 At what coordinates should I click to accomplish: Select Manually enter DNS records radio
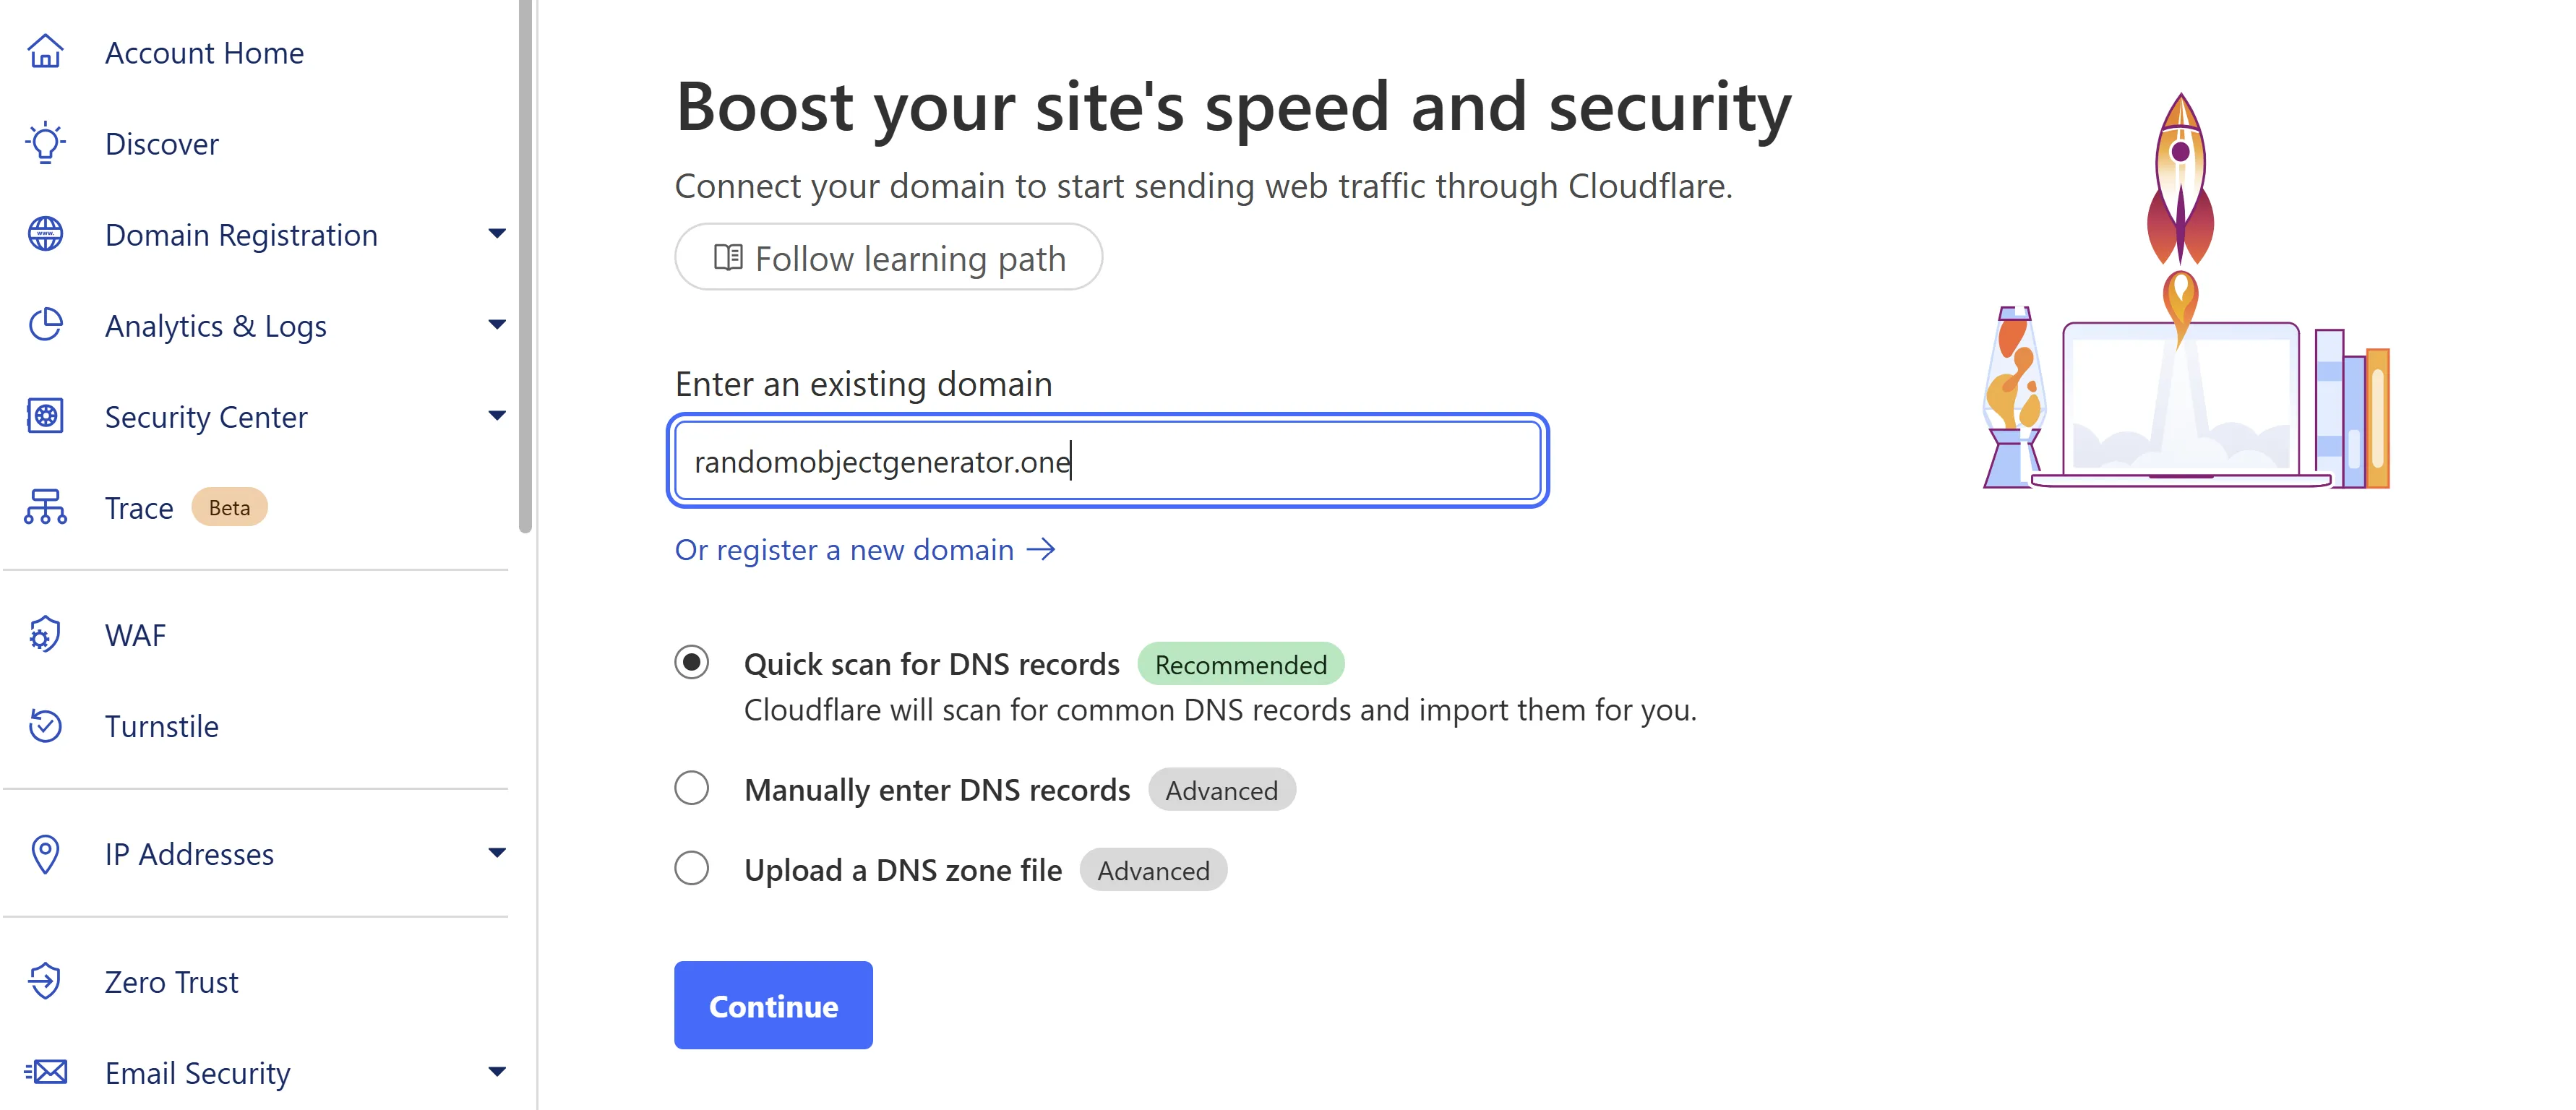[x=691, y=788]
